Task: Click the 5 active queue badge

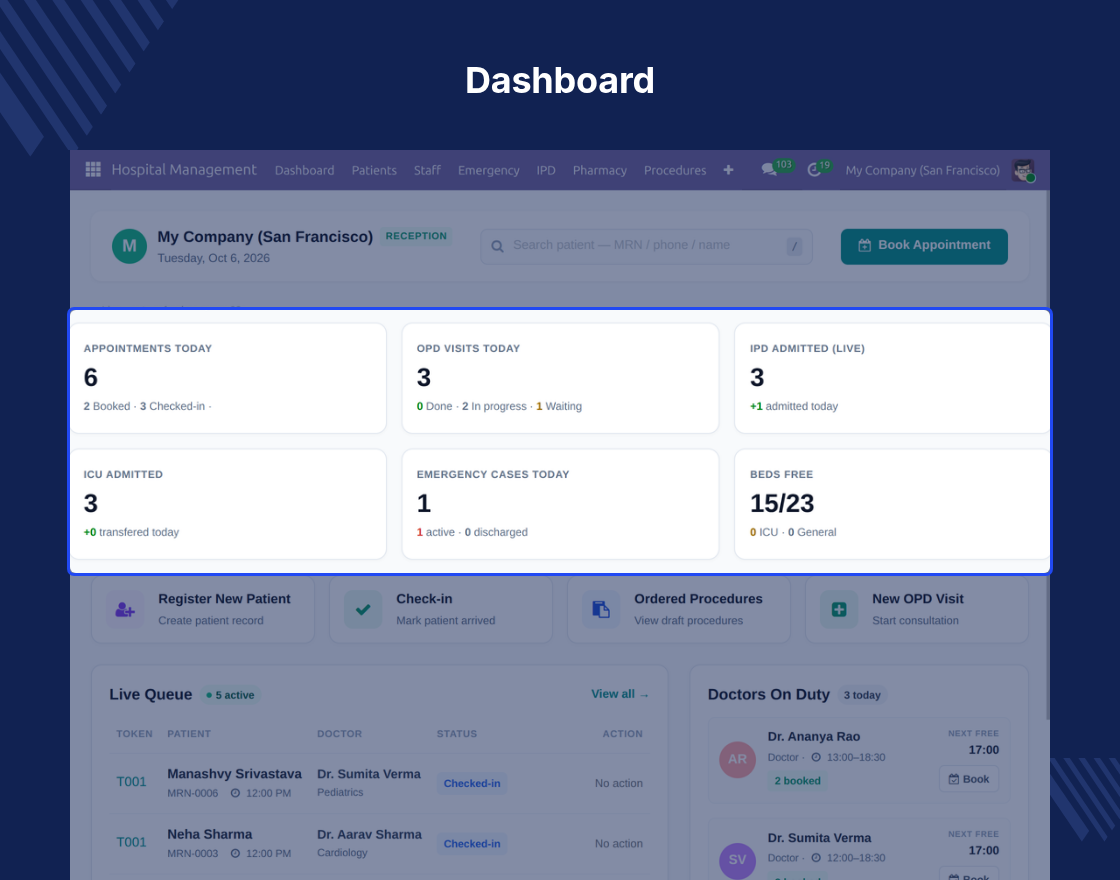Action: coord(230,695)
